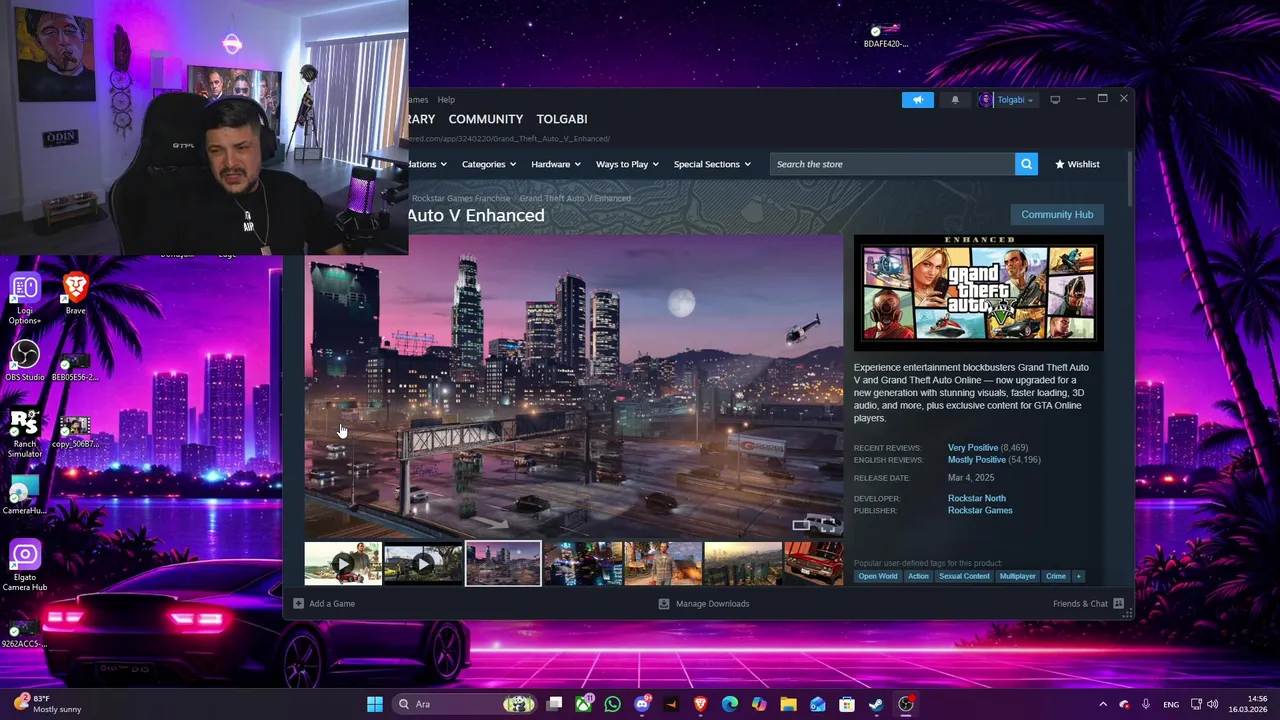Launch Brave from the desktop shortcut
Image resolution: width=1280 pixels, height=720 pixels.
coord(75,294)
